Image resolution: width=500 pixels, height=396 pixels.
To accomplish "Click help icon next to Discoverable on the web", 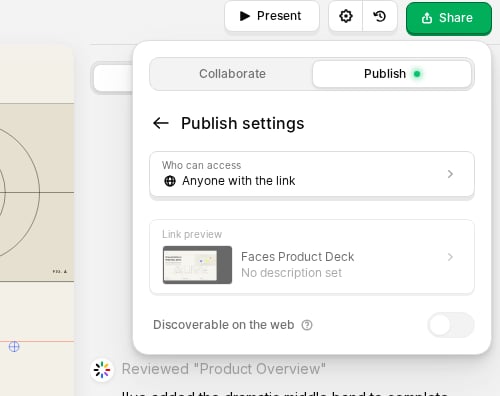I will point(307,325).
